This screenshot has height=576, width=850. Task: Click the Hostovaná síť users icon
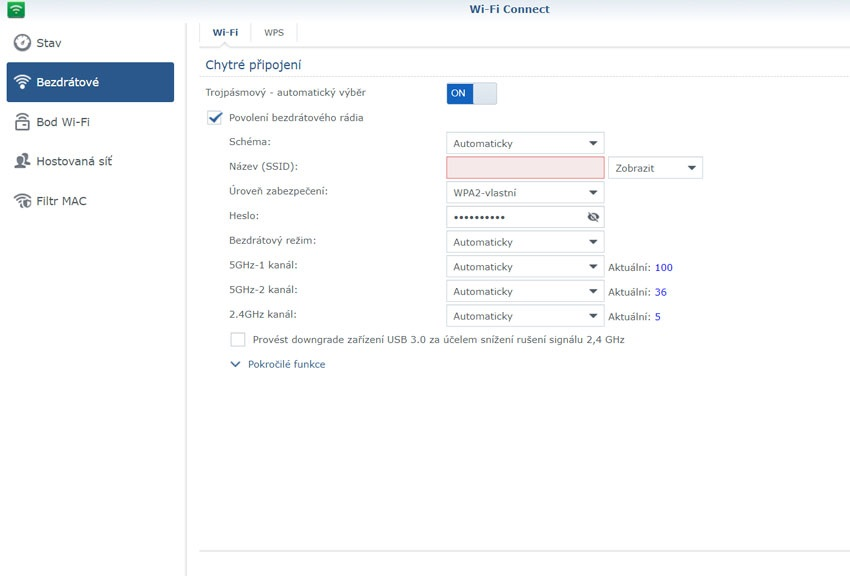(22, 161)
